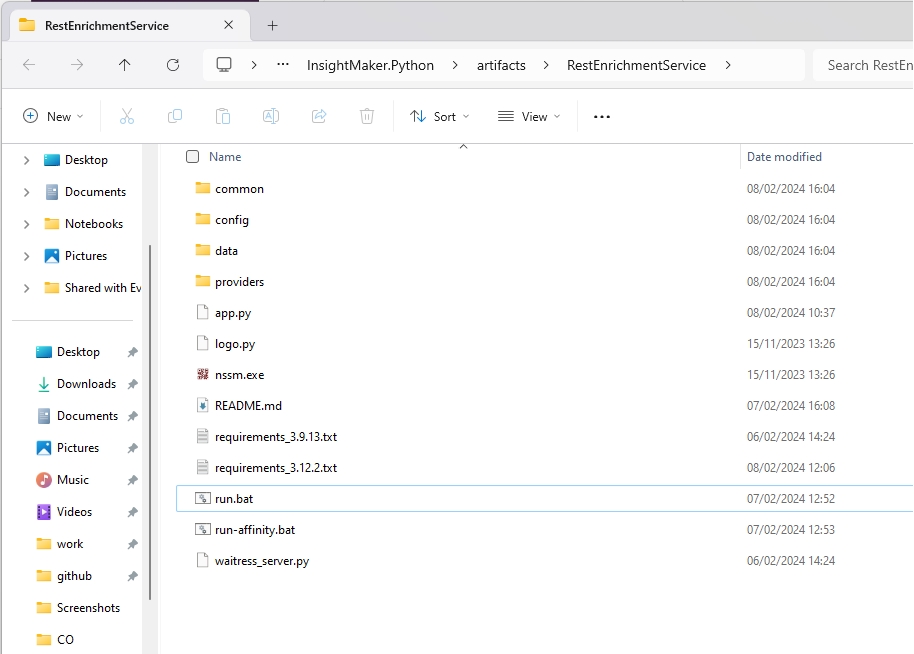Navigate to artifacts in breadcrumb path

coord(500,65)
